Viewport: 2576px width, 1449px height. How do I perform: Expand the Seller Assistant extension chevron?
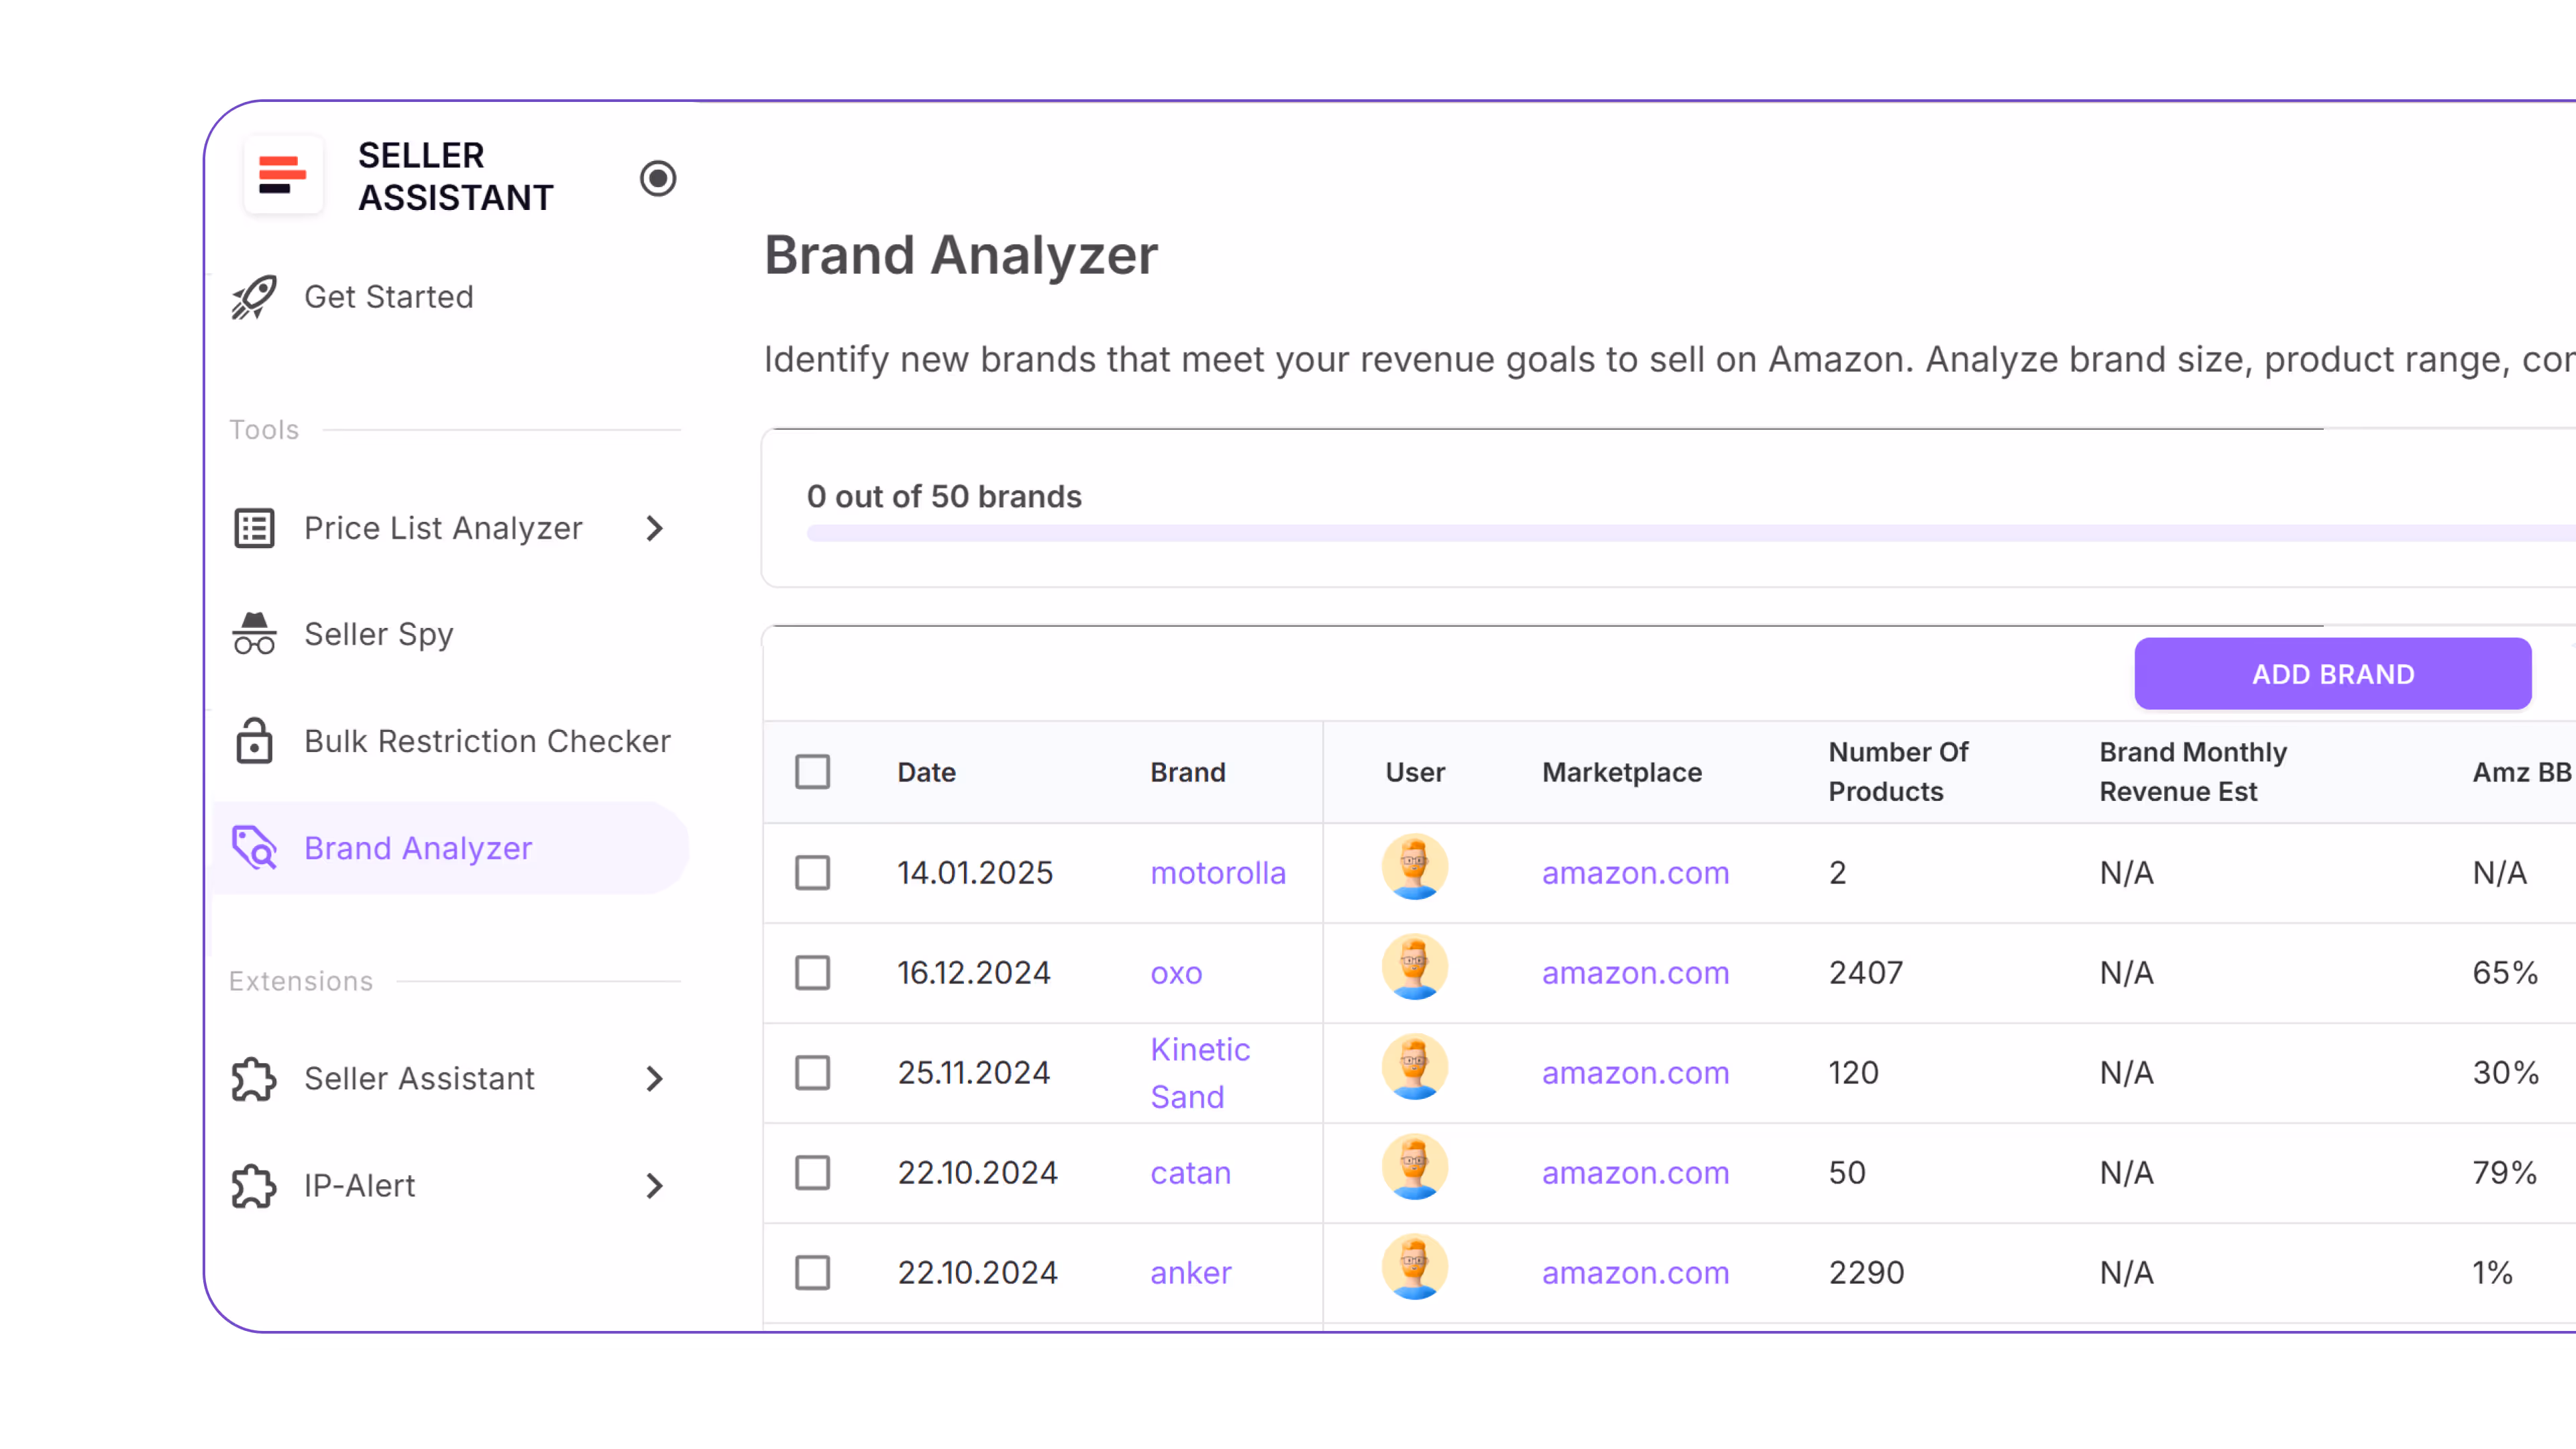coord(655,1079)
